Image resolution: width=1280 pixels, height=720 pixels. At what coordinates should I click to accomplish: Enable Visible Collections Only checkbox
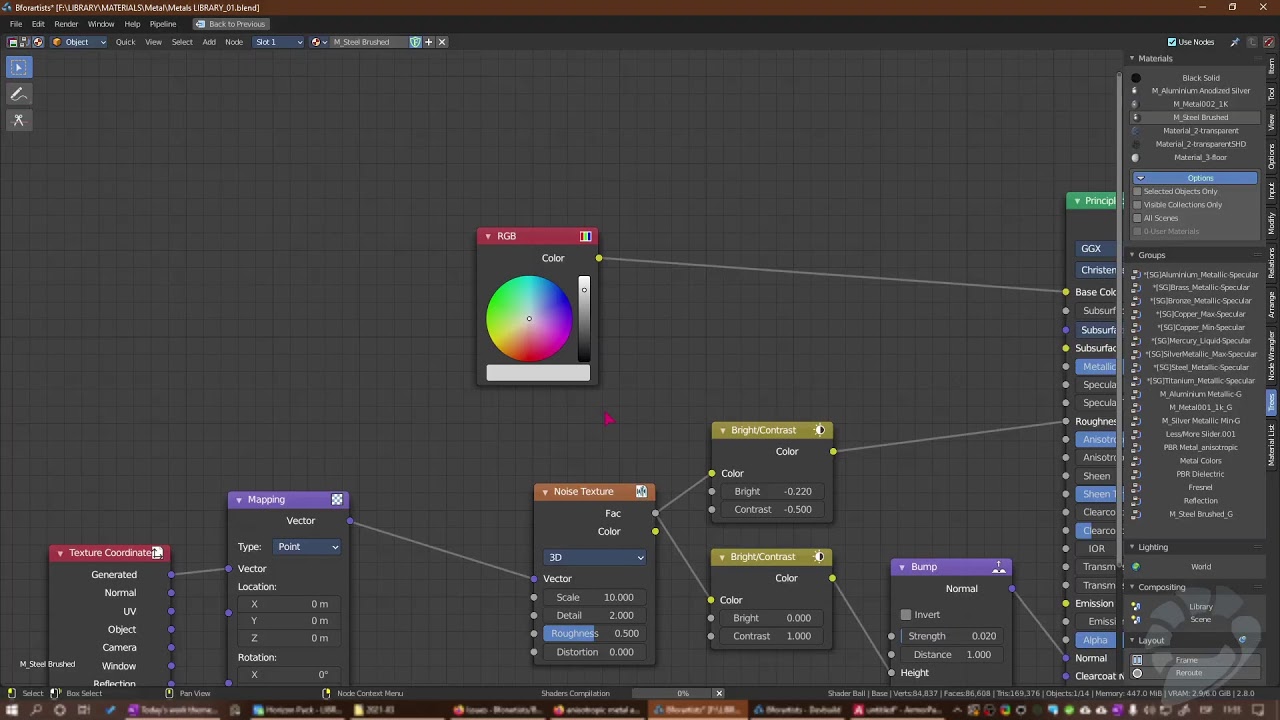tap(1137, 205)
